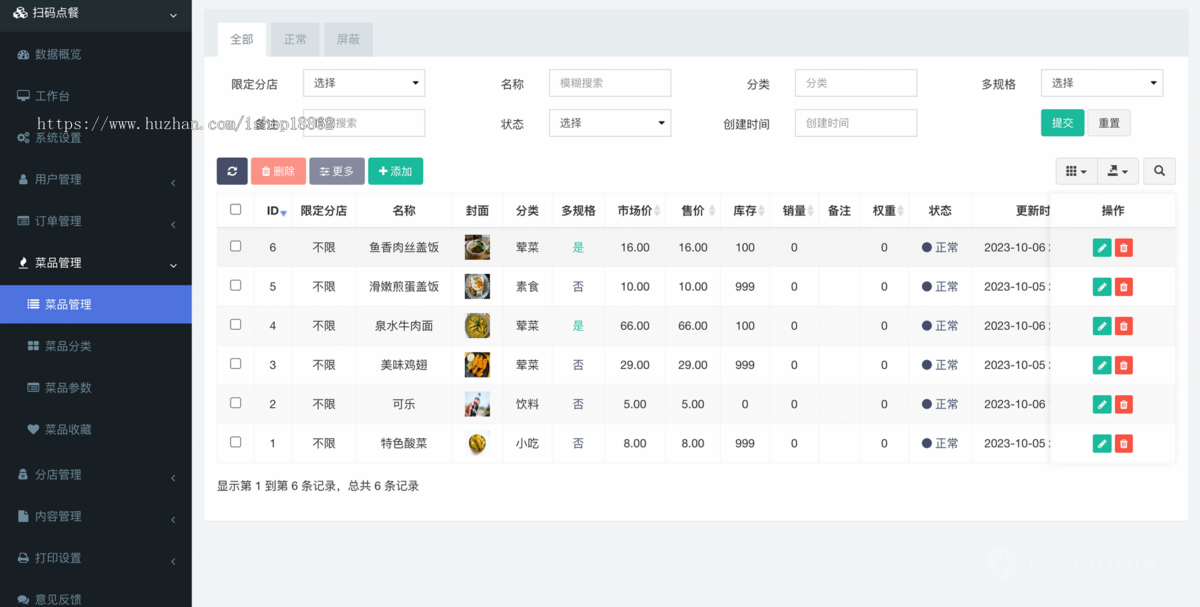Check the select-all checkbox in table header
The width and height of the screenshot is (1200, 607).
point(236,210)
